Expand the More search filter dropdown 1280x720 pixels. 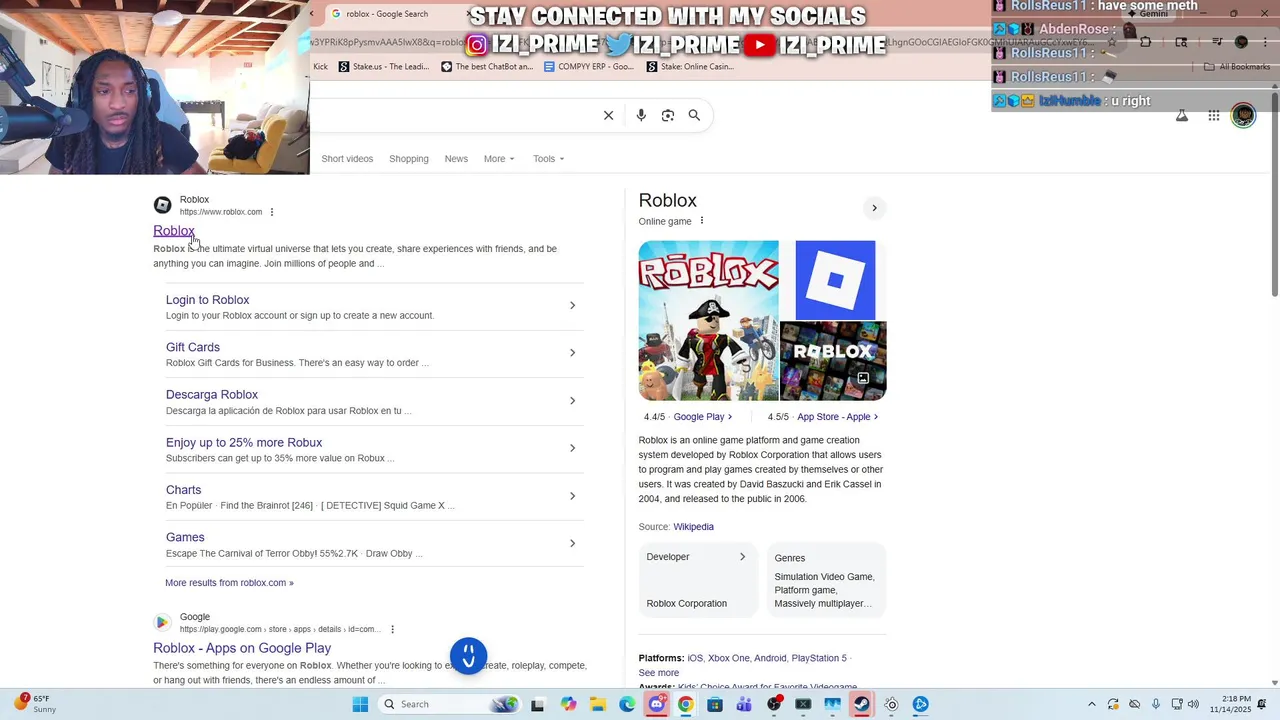pos(499,159)
